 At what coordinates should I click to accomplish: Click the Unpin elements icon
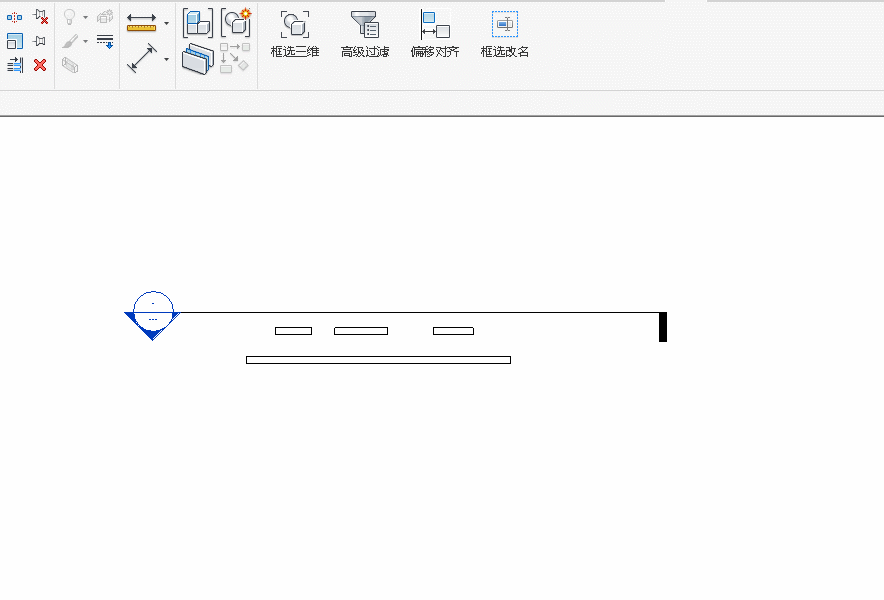click(40, 16)
